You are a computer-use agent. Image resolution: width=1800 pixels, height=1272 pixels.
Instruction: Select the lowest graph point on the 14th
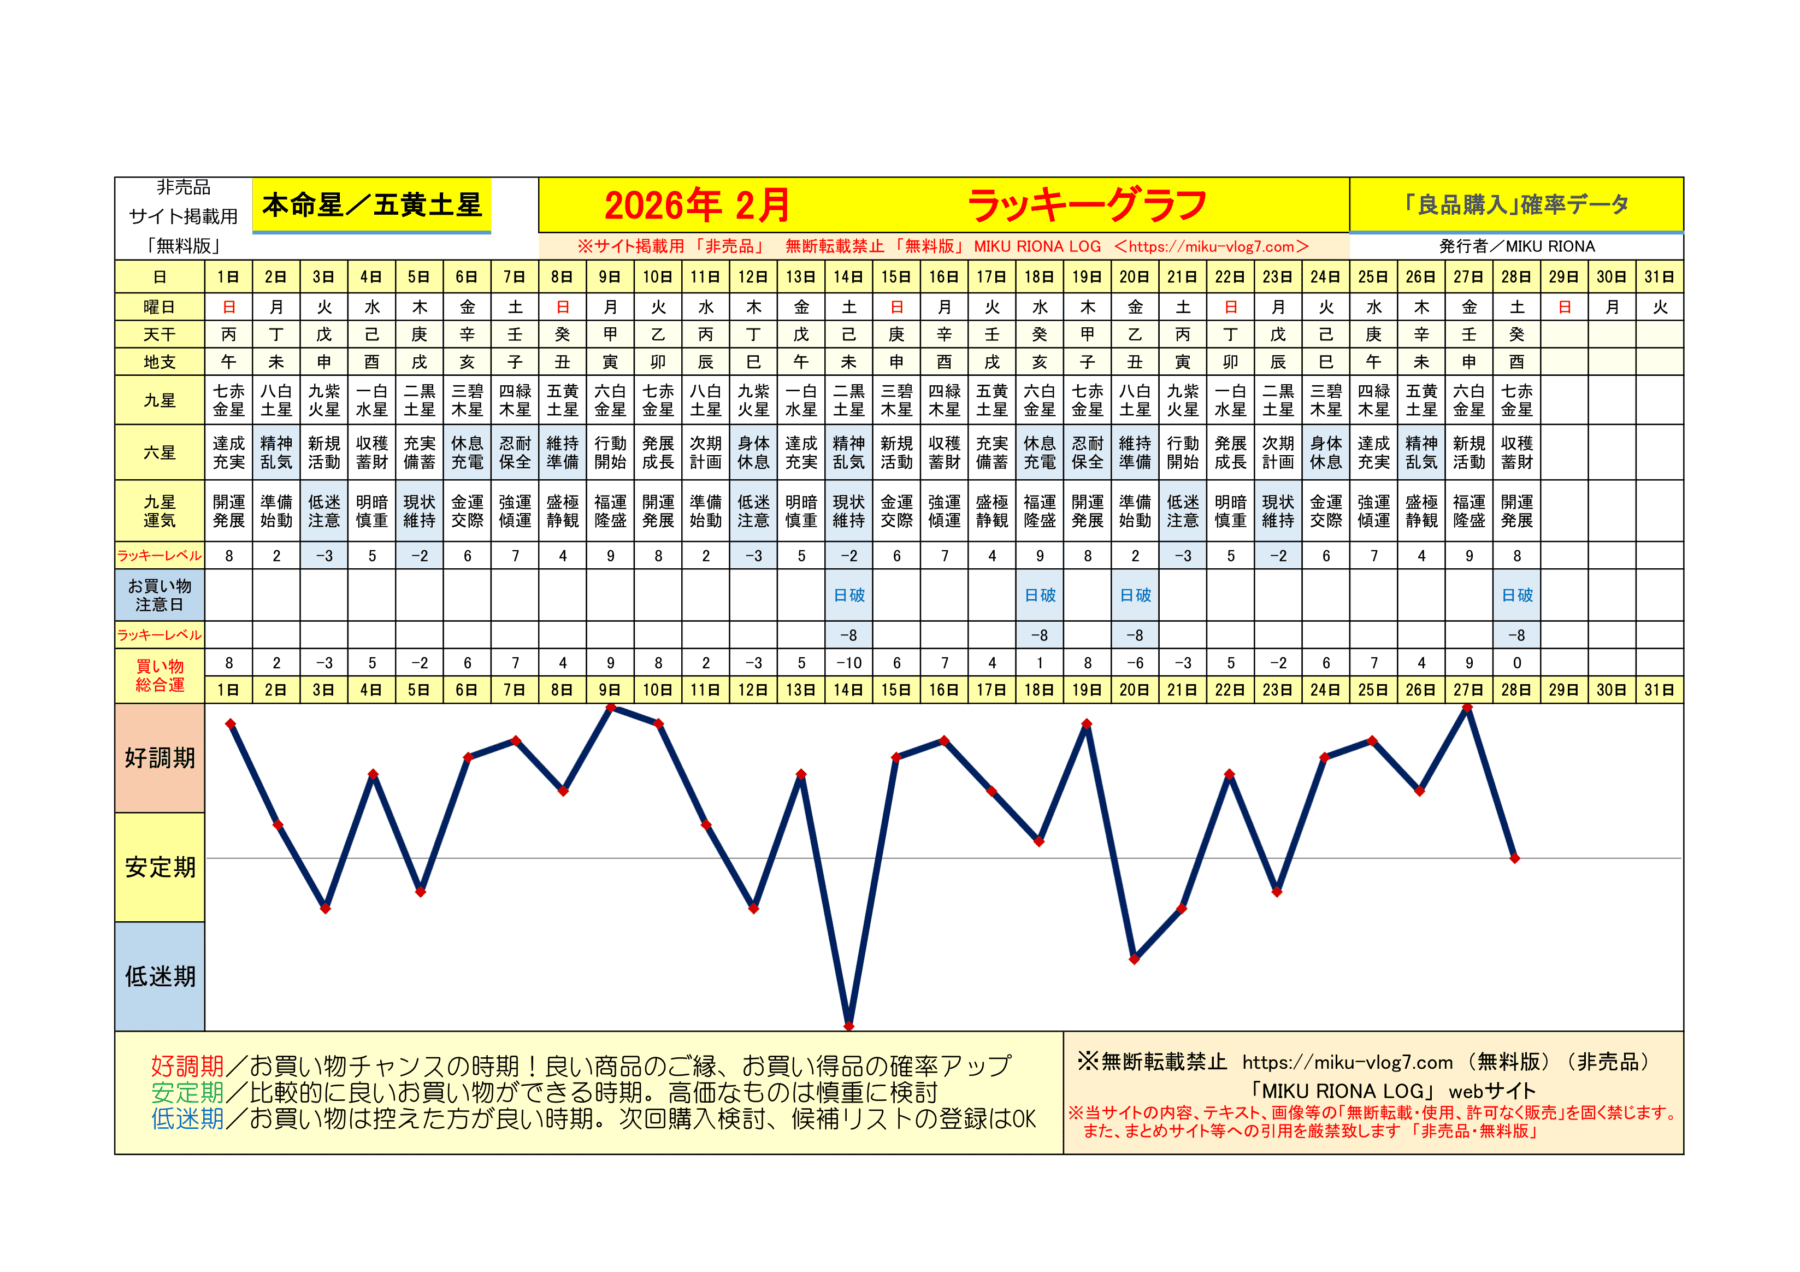coord(849,1025)
